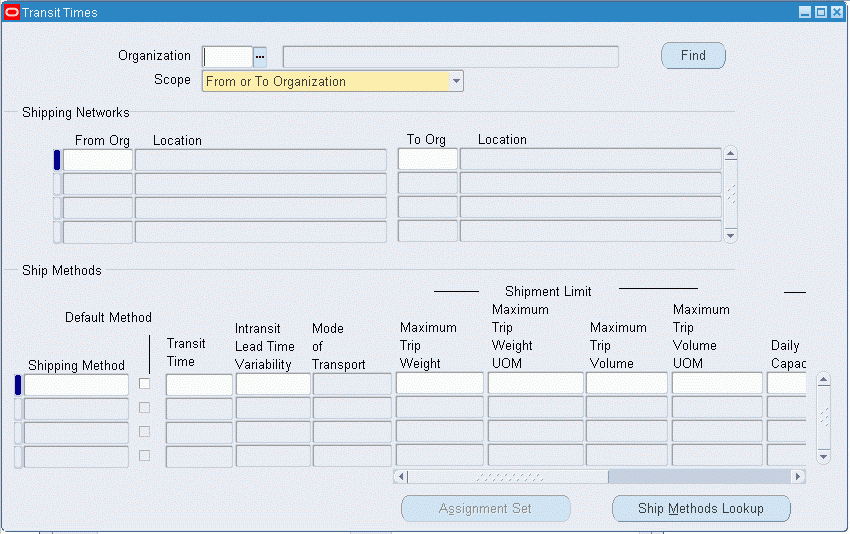The height and width of the screenshot is (534, 850).
Task: Click the Find button
Action: pyautogui.click(x=693, y=55)
